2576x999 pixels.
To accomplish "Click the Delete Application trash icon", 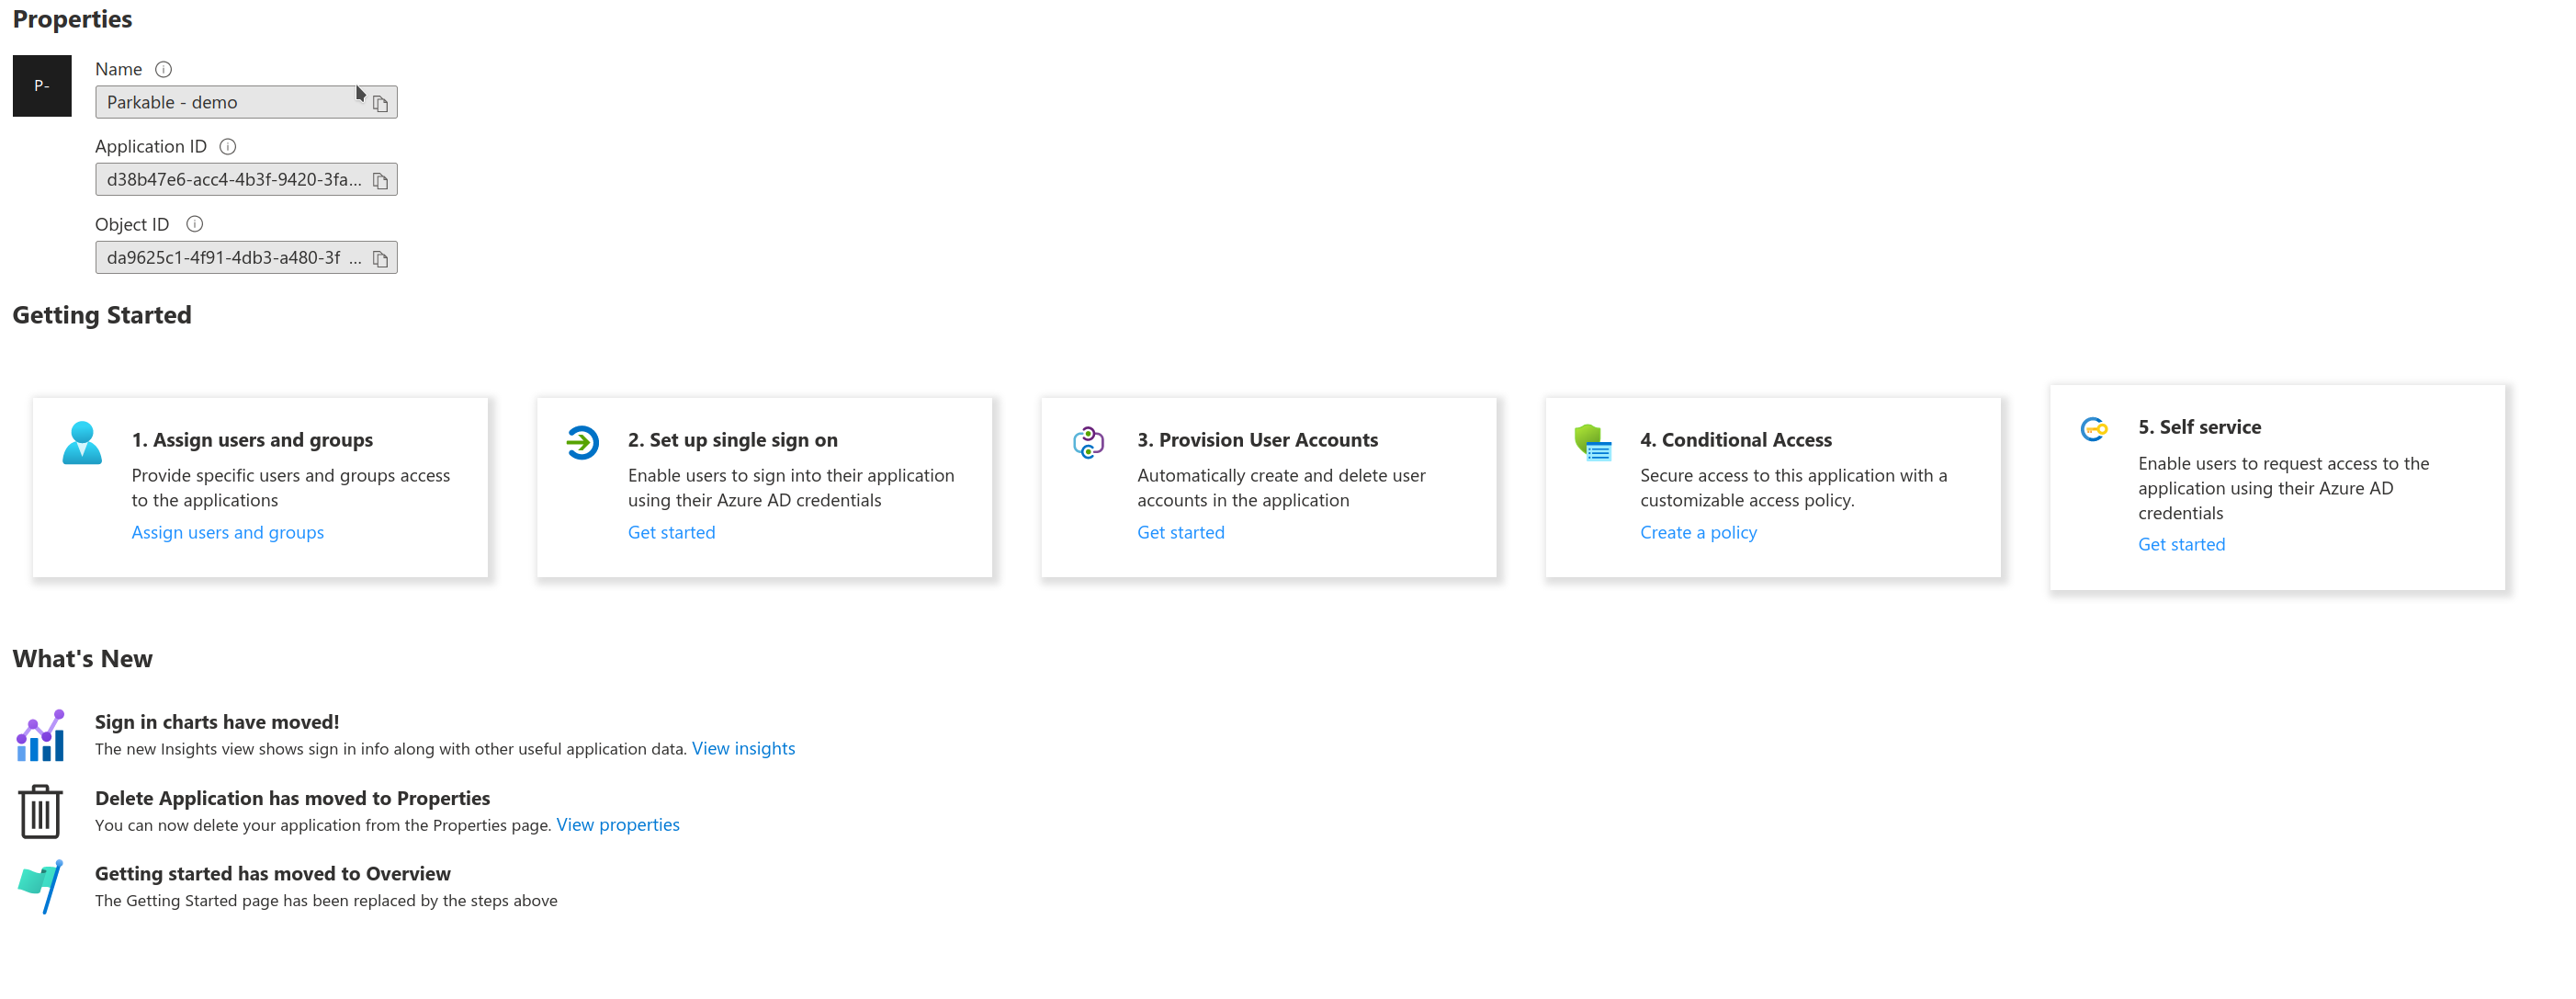I will pyautogui.click(x=40, y=810).
